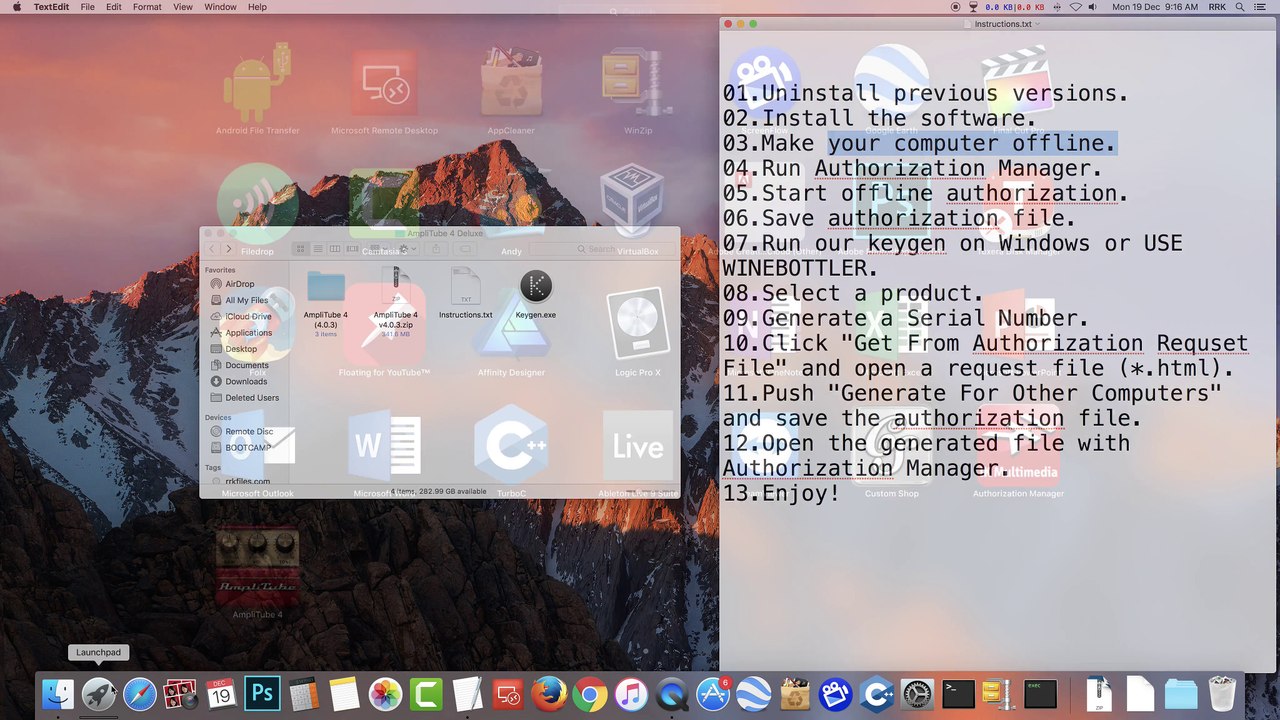The image size is (1280, 720).
Task: Click the "02.Install the software." line
Action: [x=880, y=118]
